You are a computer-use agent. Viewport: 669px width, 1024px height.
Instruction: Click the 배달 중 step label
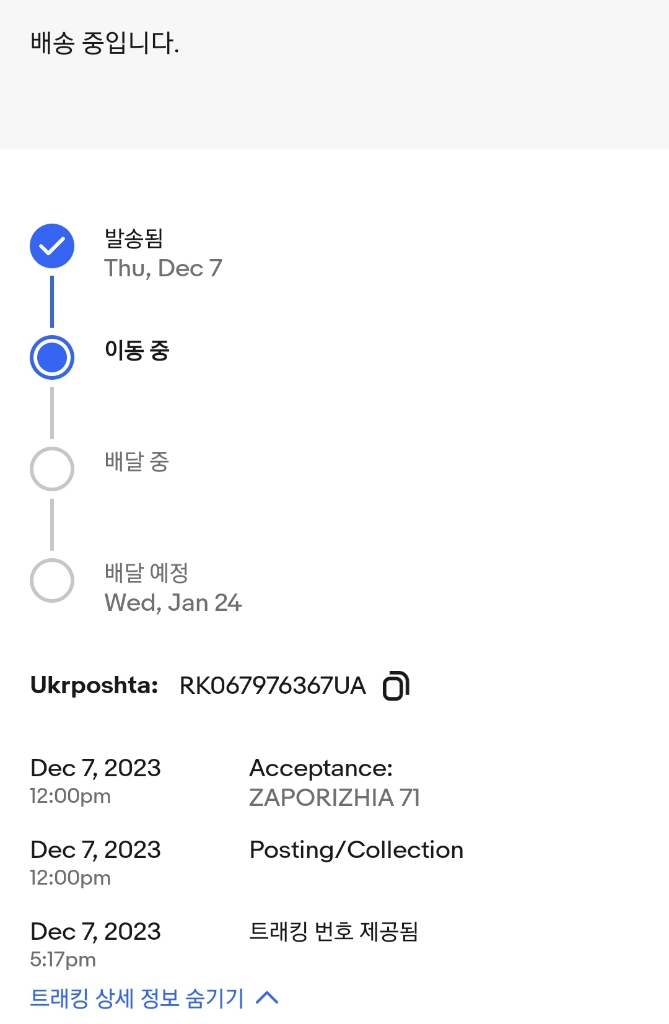coord(137,462)
